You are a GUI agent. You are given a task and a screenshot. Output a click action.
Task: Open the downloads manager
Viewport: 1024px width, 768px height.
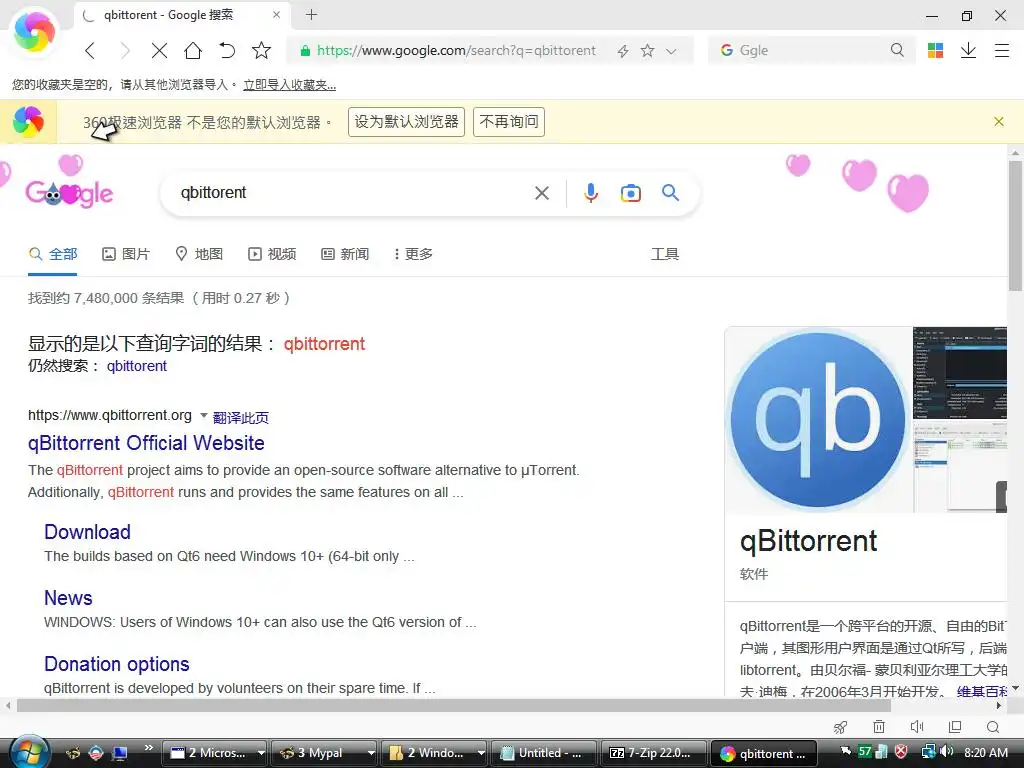968,50
